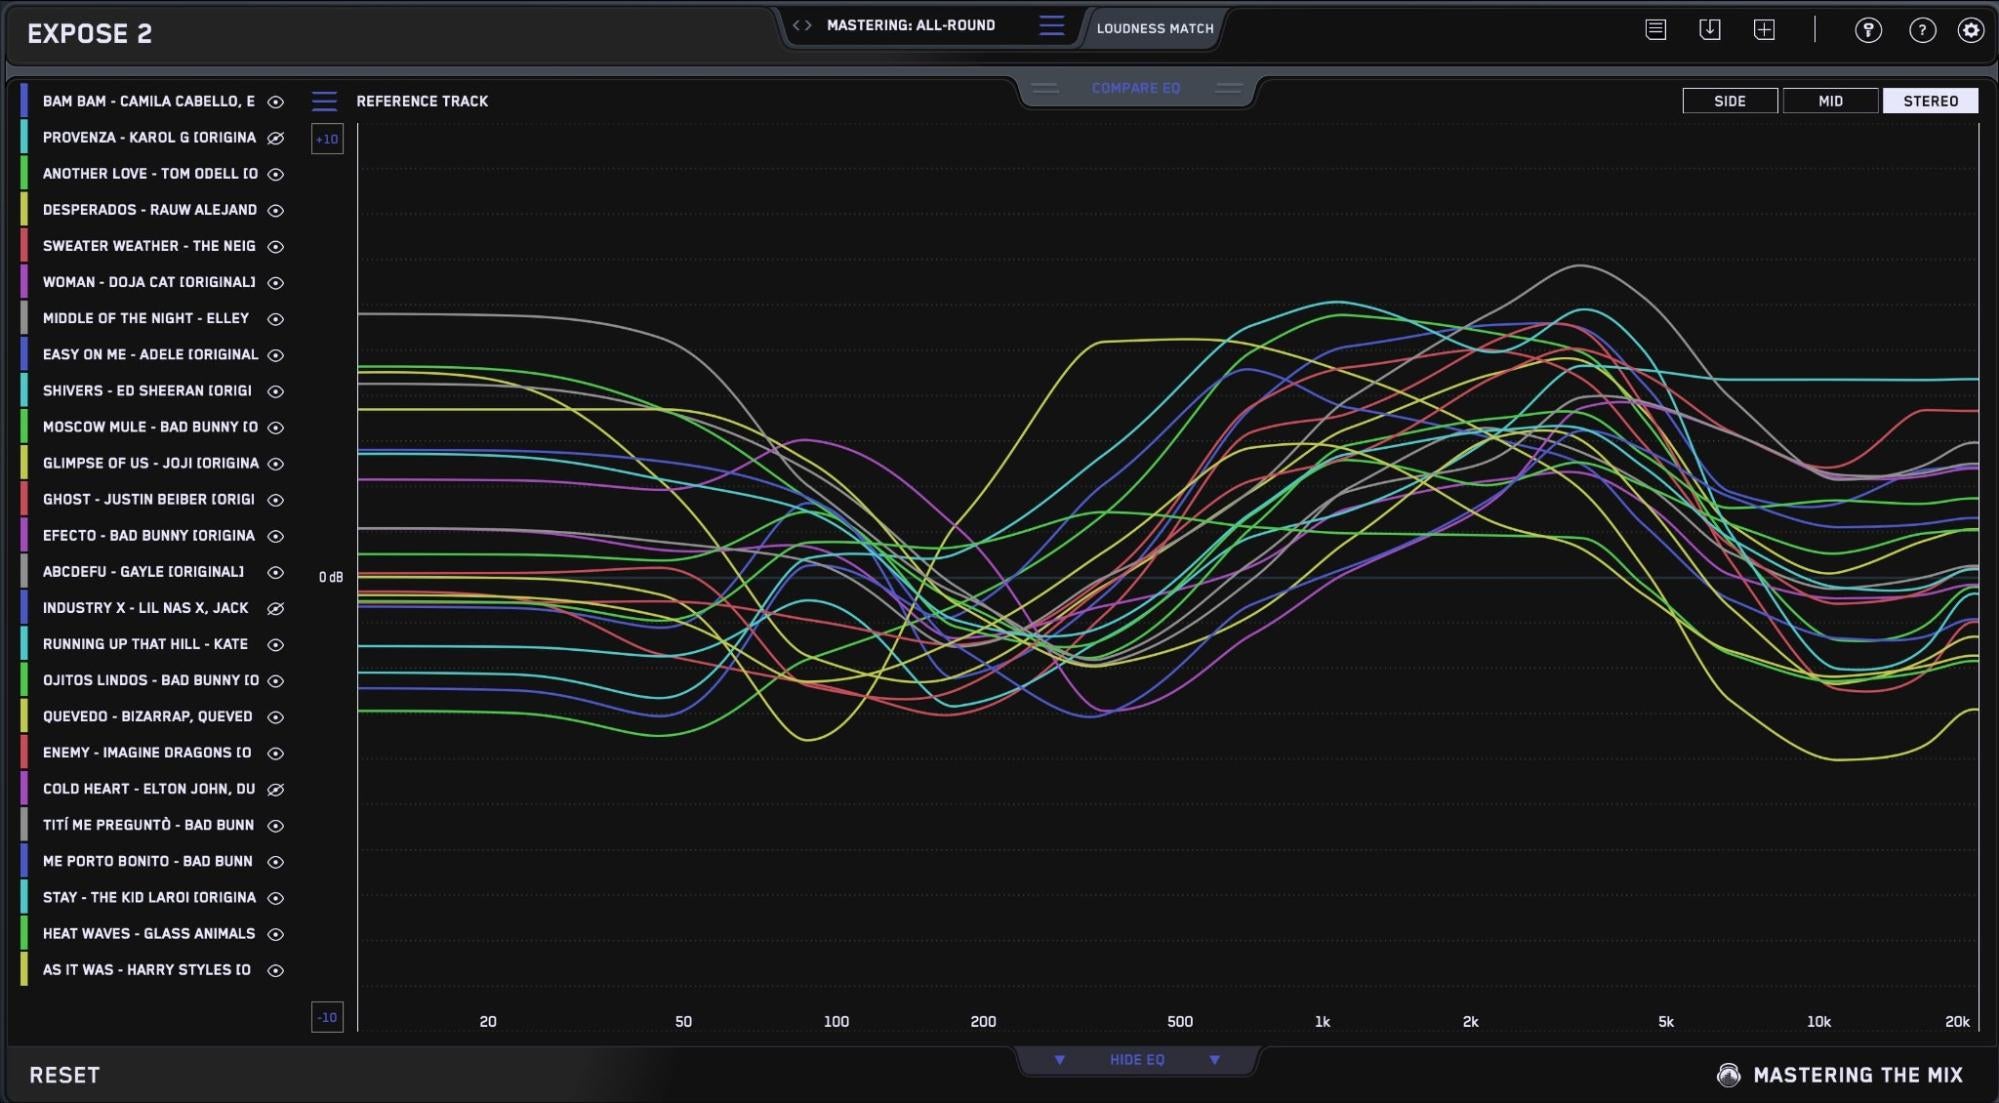This screenshot has height=1103, width=1999.
Task: Click the Hide EQ label
Action: point(1137,1060)
